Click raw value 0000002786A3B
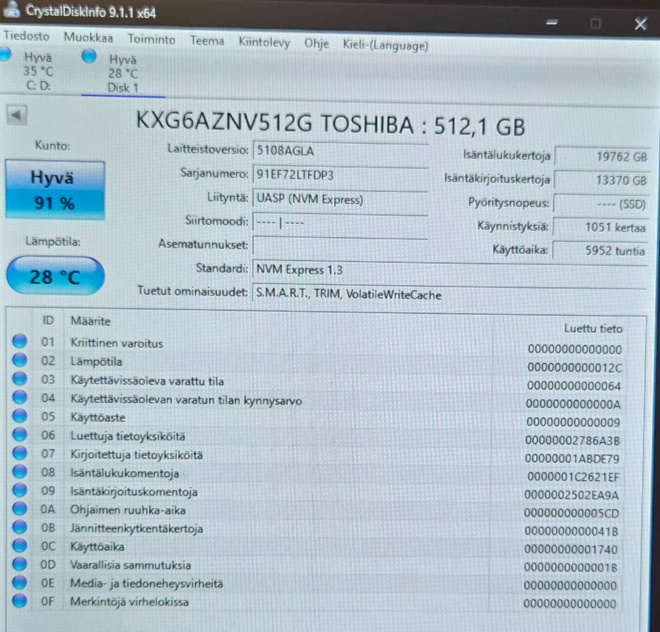The height and width of the screenshot is (632, 660). coord(572,441)
